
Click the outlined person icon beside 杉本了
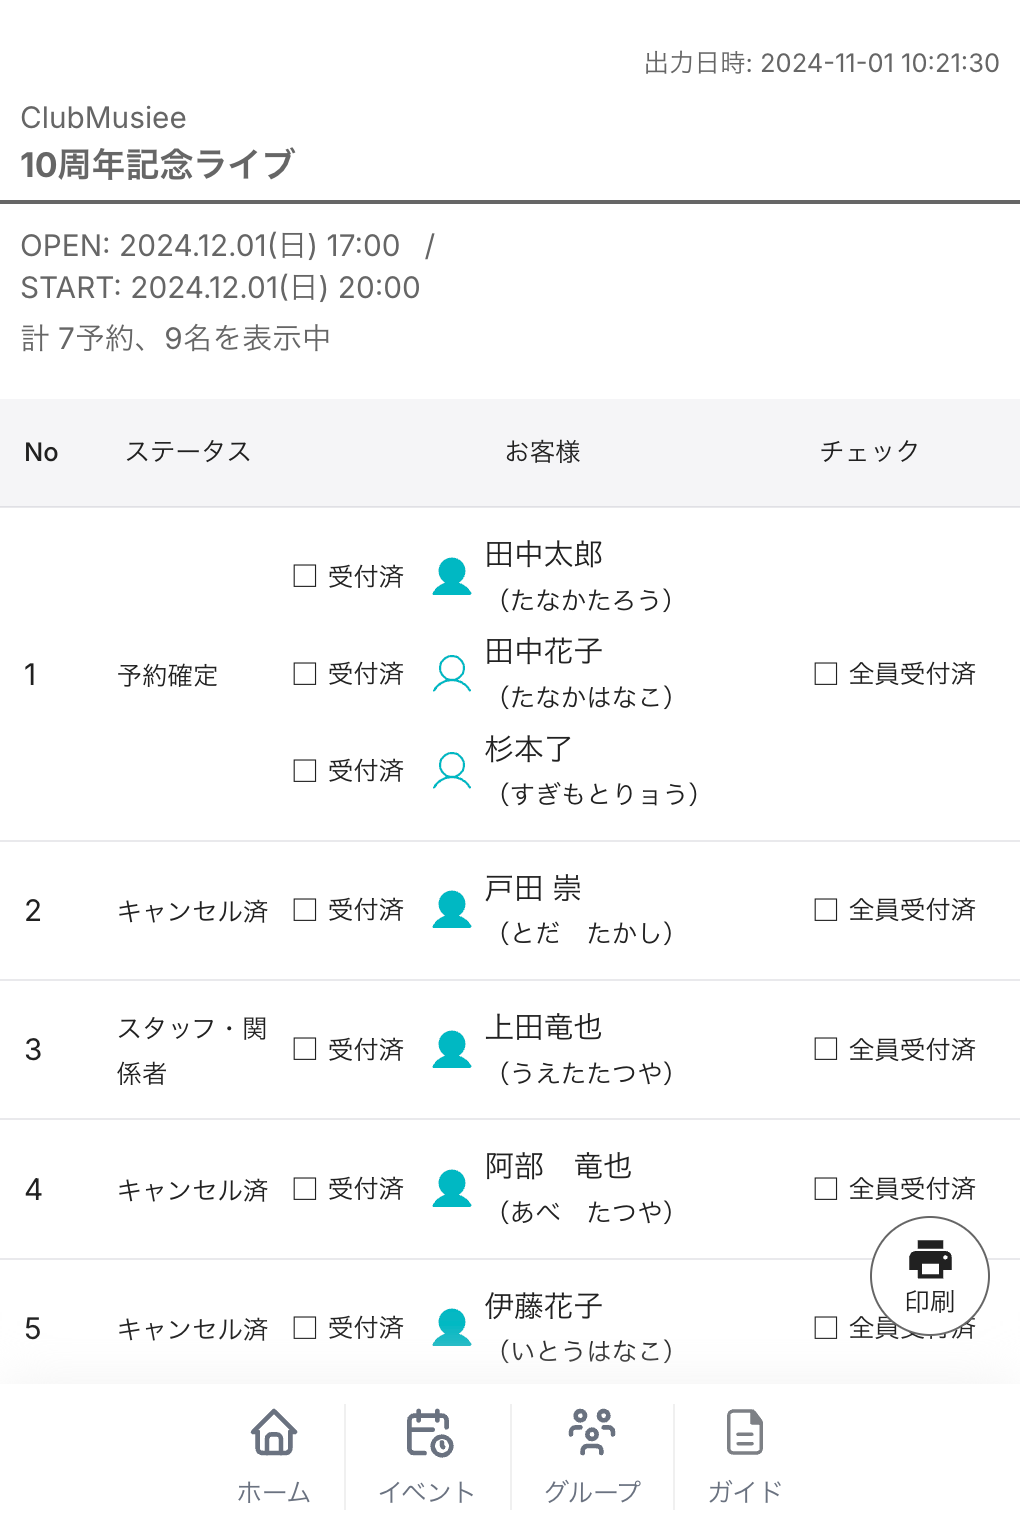(x=452, y=770)
